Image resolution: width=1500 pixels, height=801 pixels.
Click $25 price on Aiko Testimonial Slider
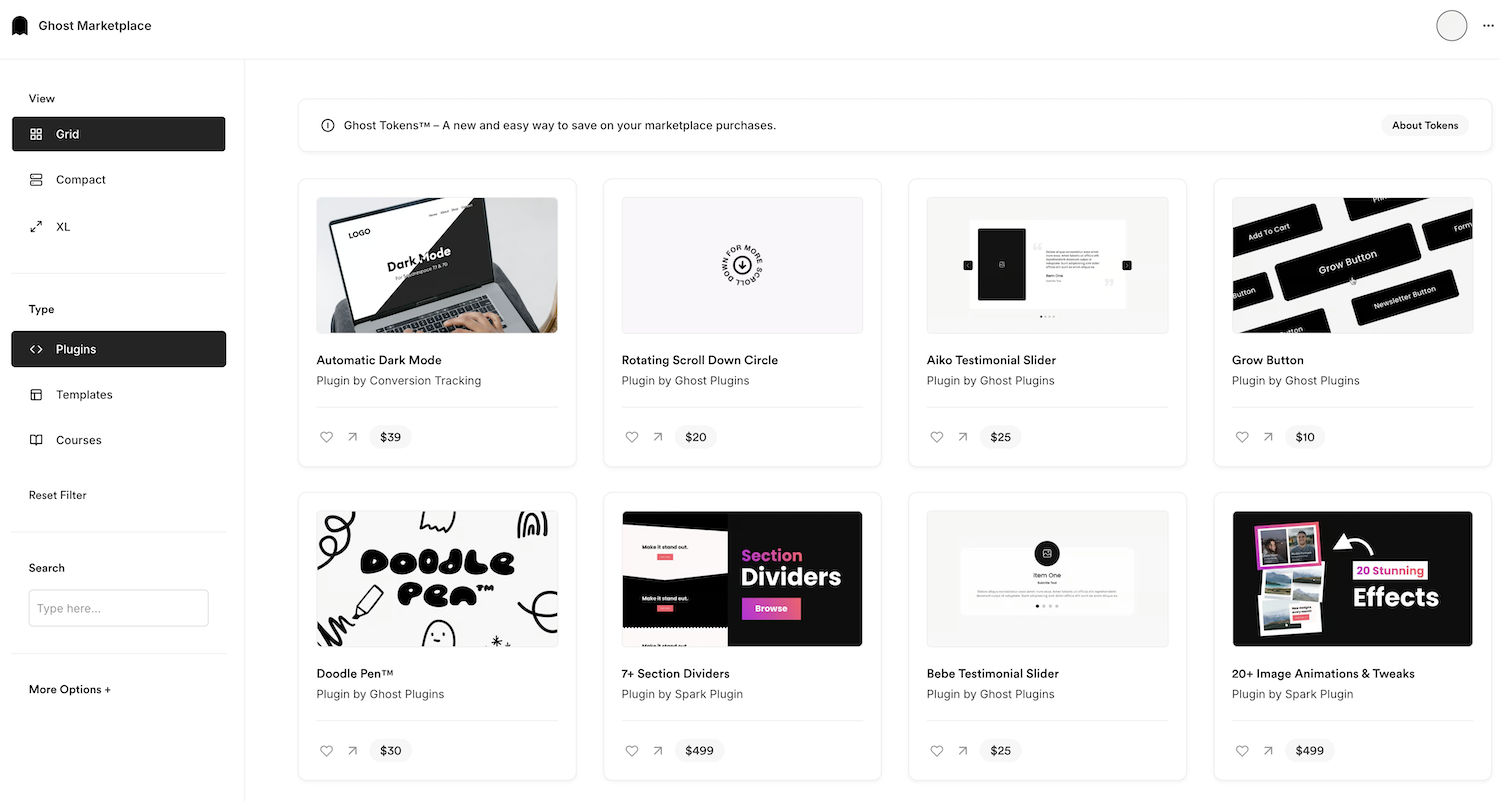click(x=1000, y=437)
